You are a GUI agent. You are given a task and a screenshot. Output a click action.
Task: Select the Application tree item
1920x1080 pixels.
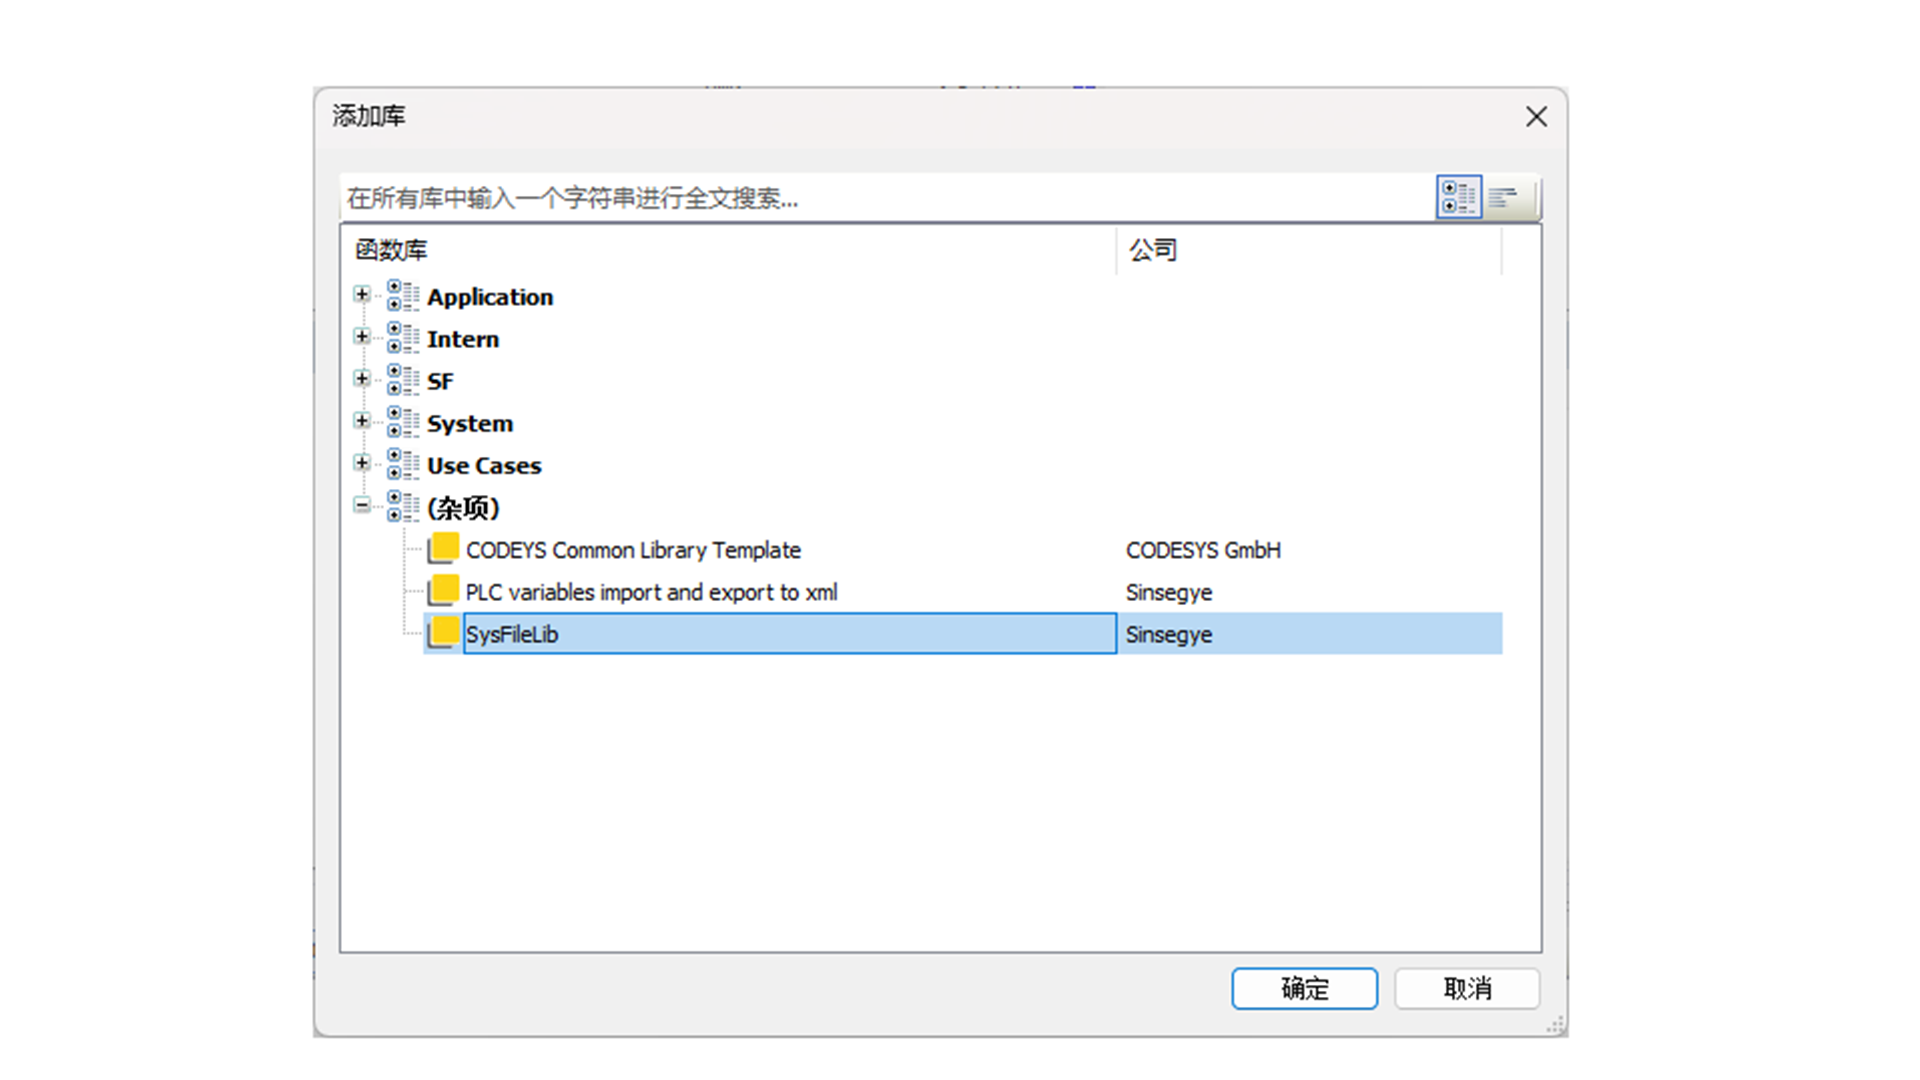(x=490, y=297)
